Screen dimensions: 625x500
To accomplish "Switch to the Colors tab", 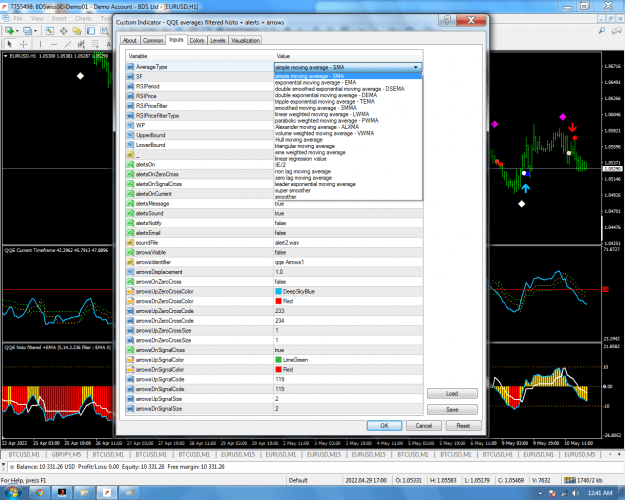I will [197, 40].
